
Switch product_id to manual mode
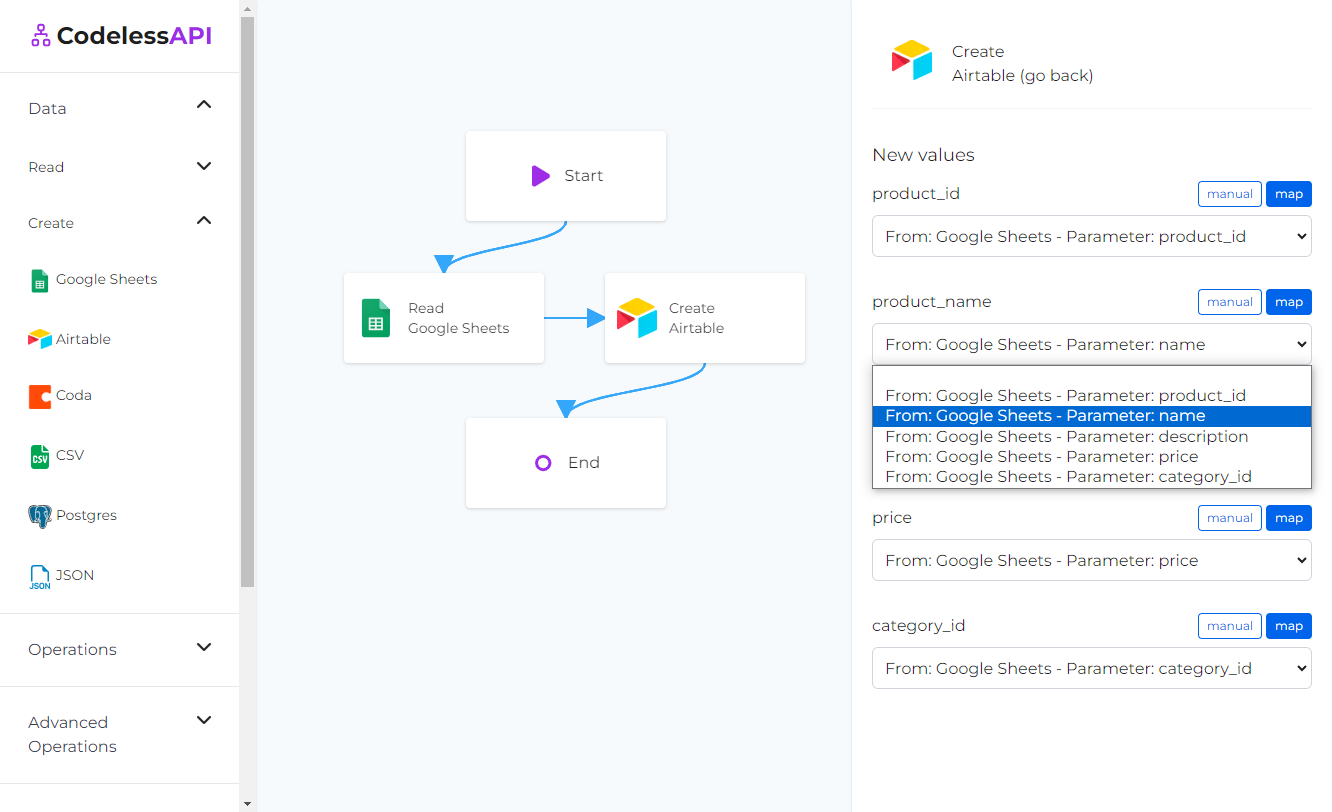[1230, 194]
